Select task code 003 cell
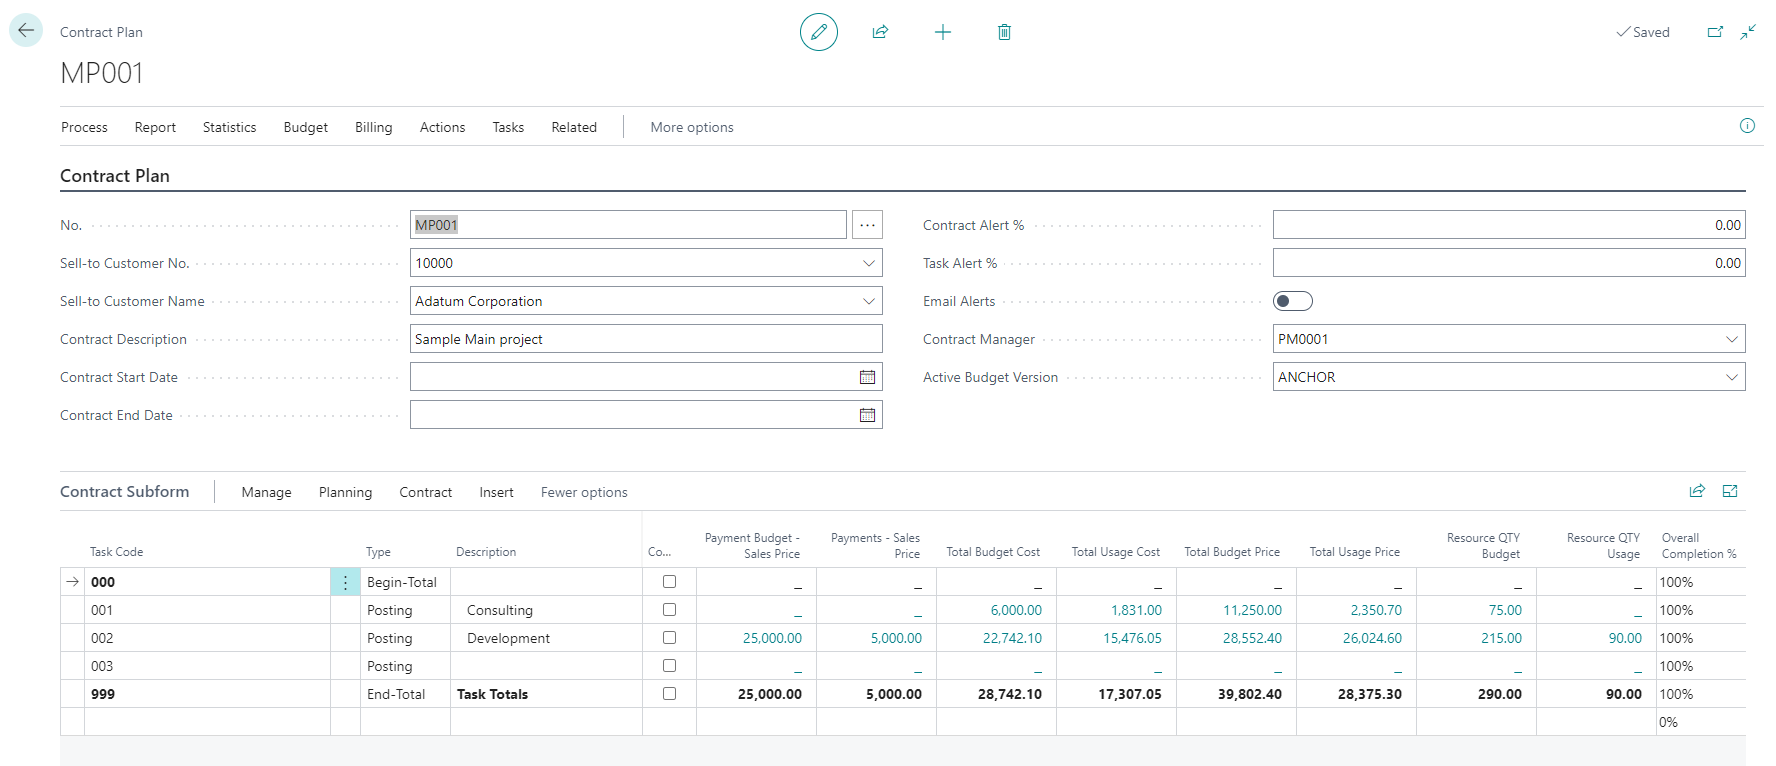 tap(207, 666)
